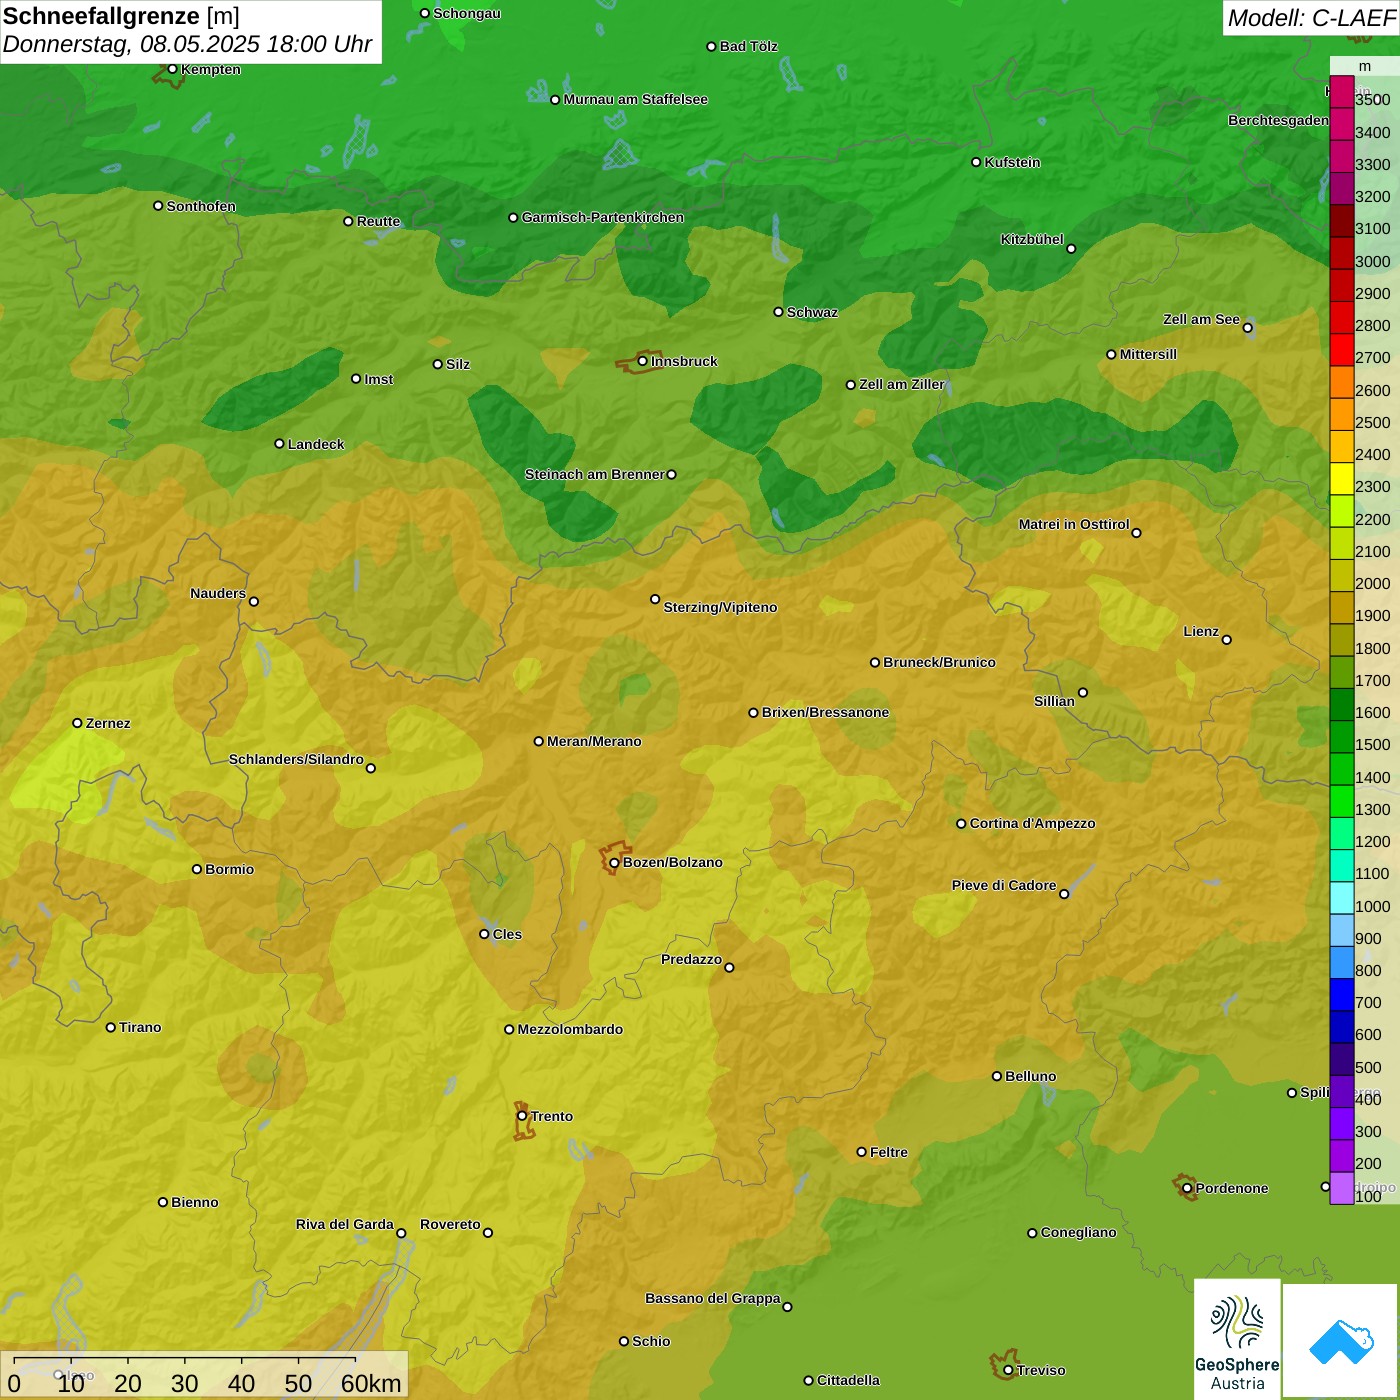Click the GeoSphere Austria logo
The image size is (1400, 1400).
coord(1237,1339)
